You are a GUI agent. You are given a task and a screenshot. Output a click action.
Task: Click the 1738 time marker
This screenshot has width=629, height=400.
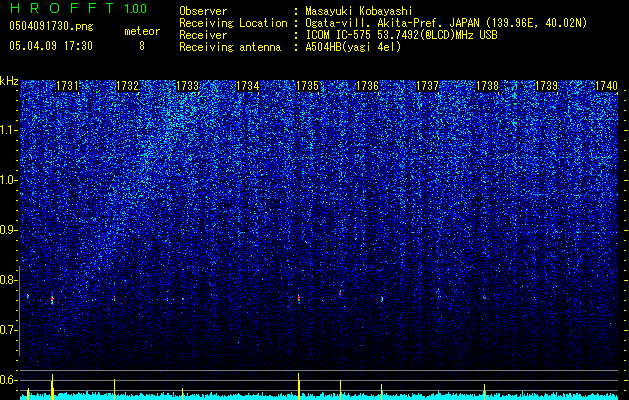click(487, 86)
